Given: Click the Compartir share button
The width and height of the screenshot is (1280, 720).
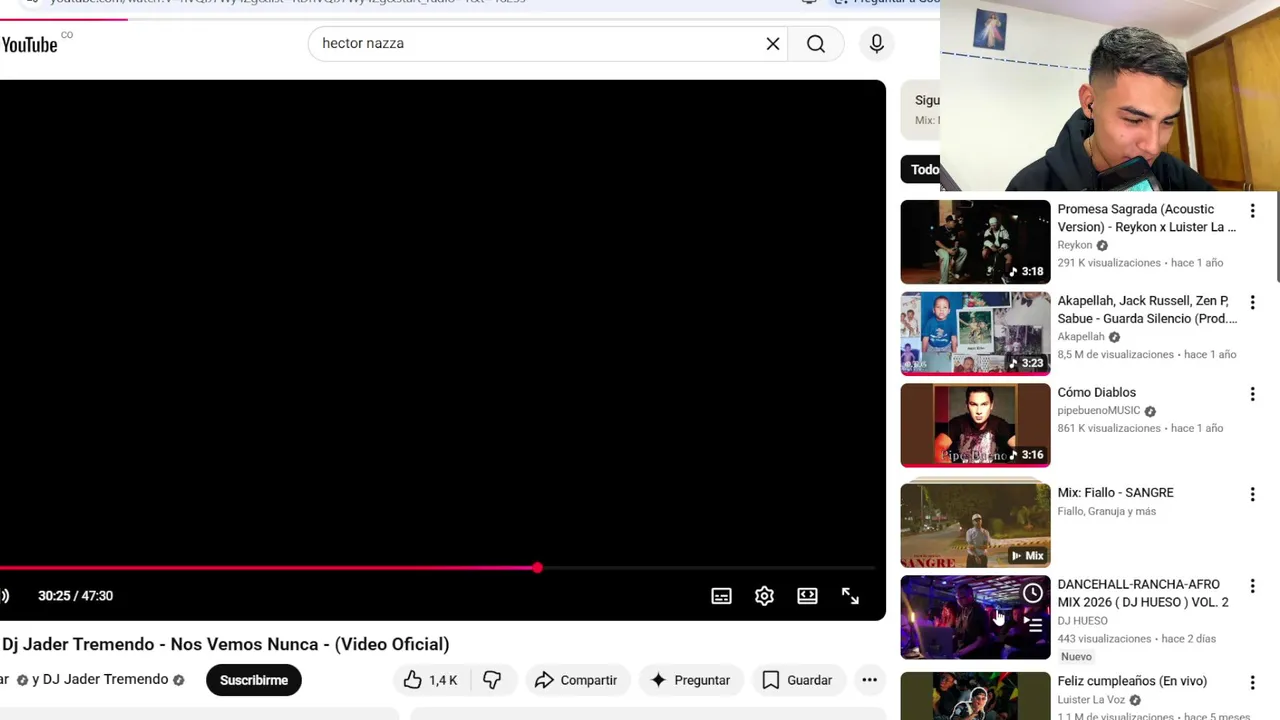Looking at the screenshot, I should (x=576, y=680).
